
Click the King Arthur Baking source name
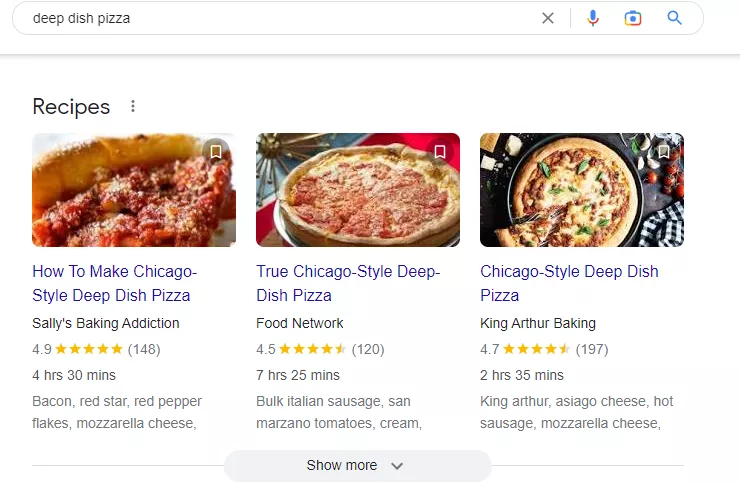(538, 323)
